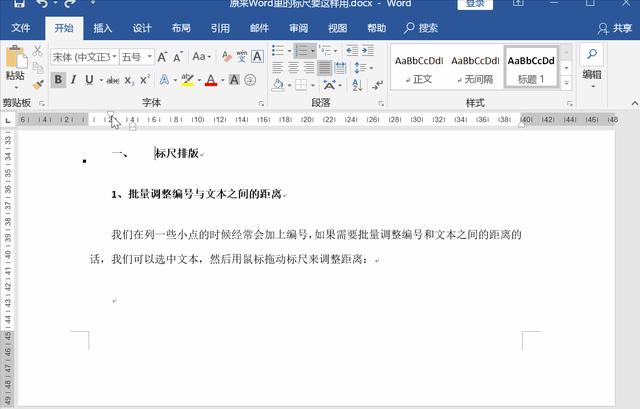Image resolution: width=640 pixels, height=409 pixels.
Task: Click the Copy icon in clipboard group
Action: tap(38, 68)
